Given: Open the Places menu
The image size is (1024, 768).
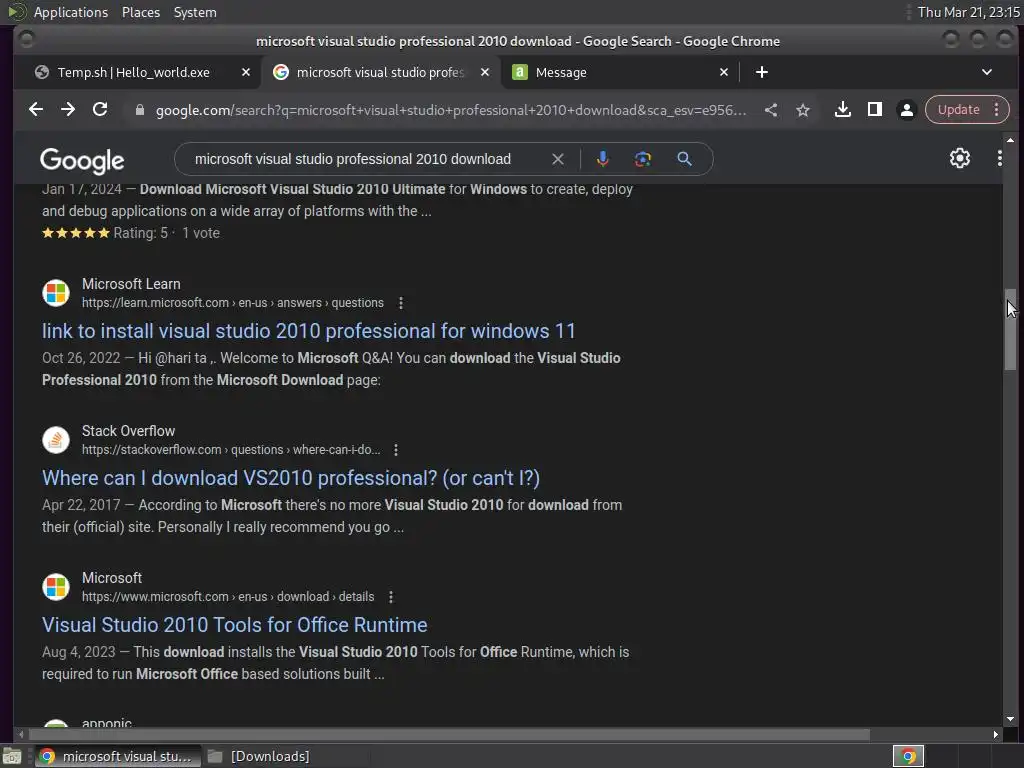Looking at the screenshot, I should click(141, 12).
